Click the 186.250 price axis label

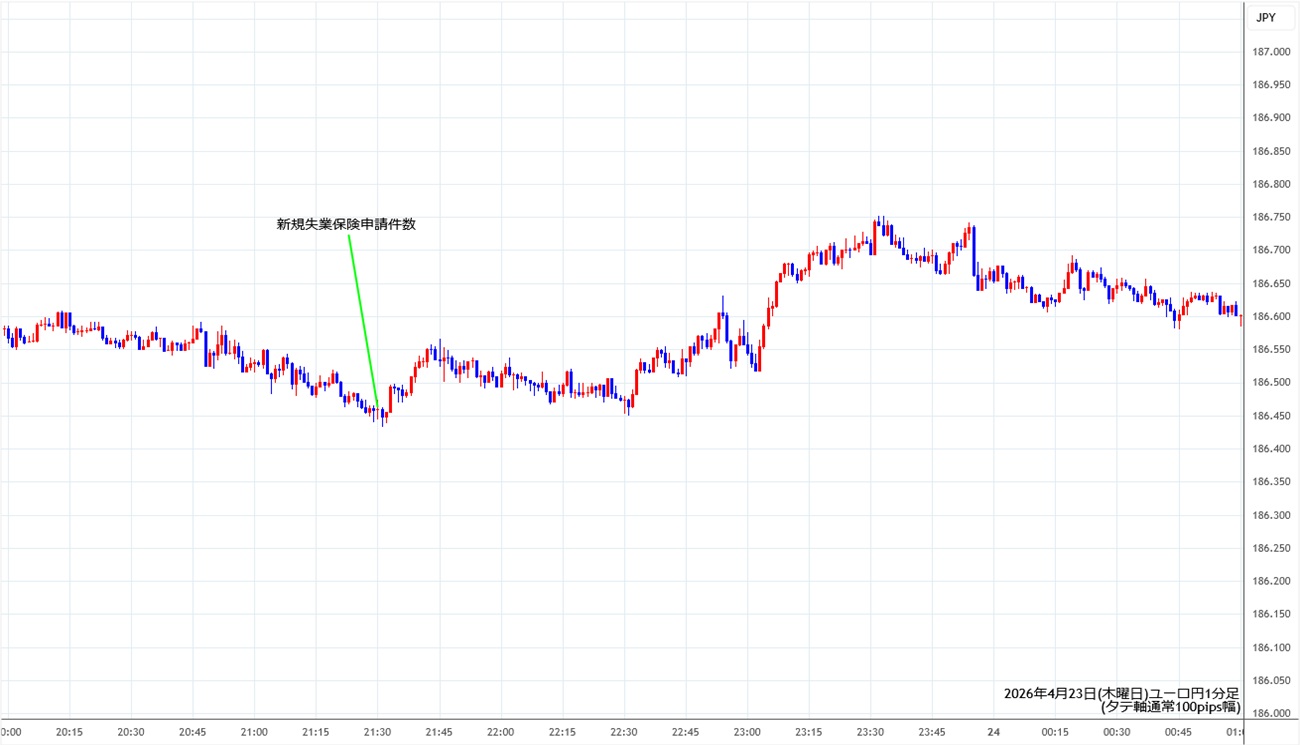coord(1271,548)
